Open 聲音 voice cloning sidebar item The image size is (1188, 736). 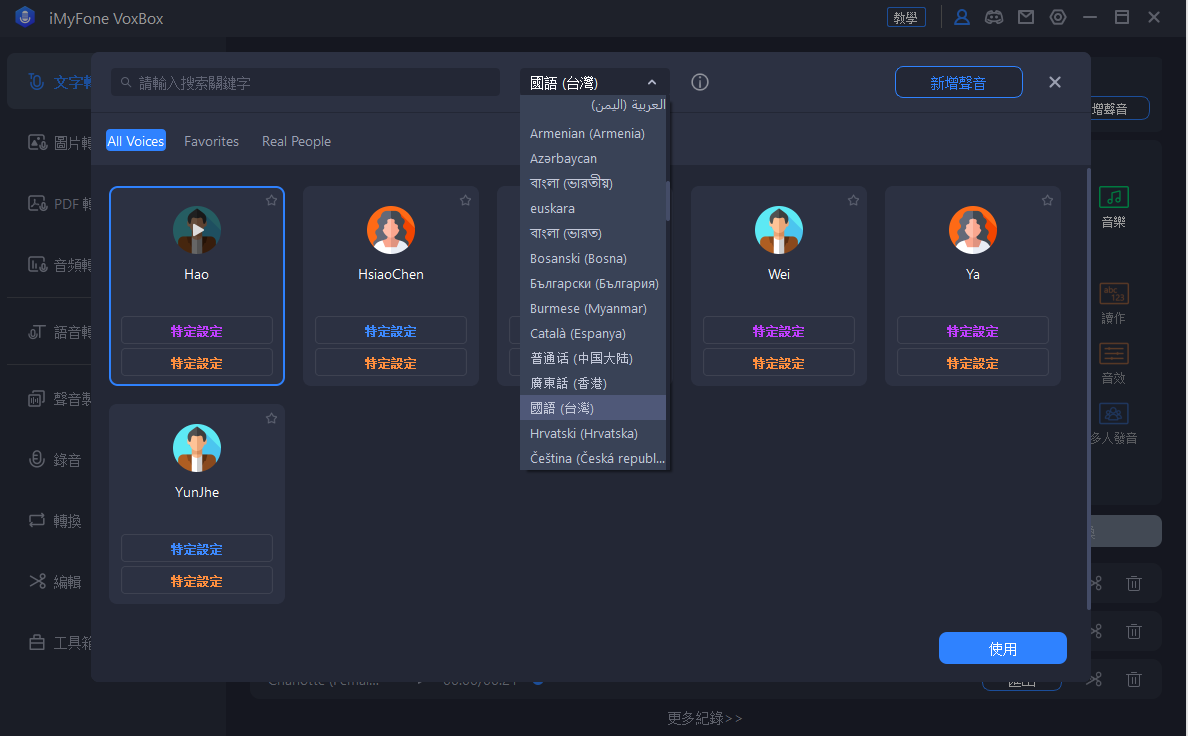(x=59, y=399)
